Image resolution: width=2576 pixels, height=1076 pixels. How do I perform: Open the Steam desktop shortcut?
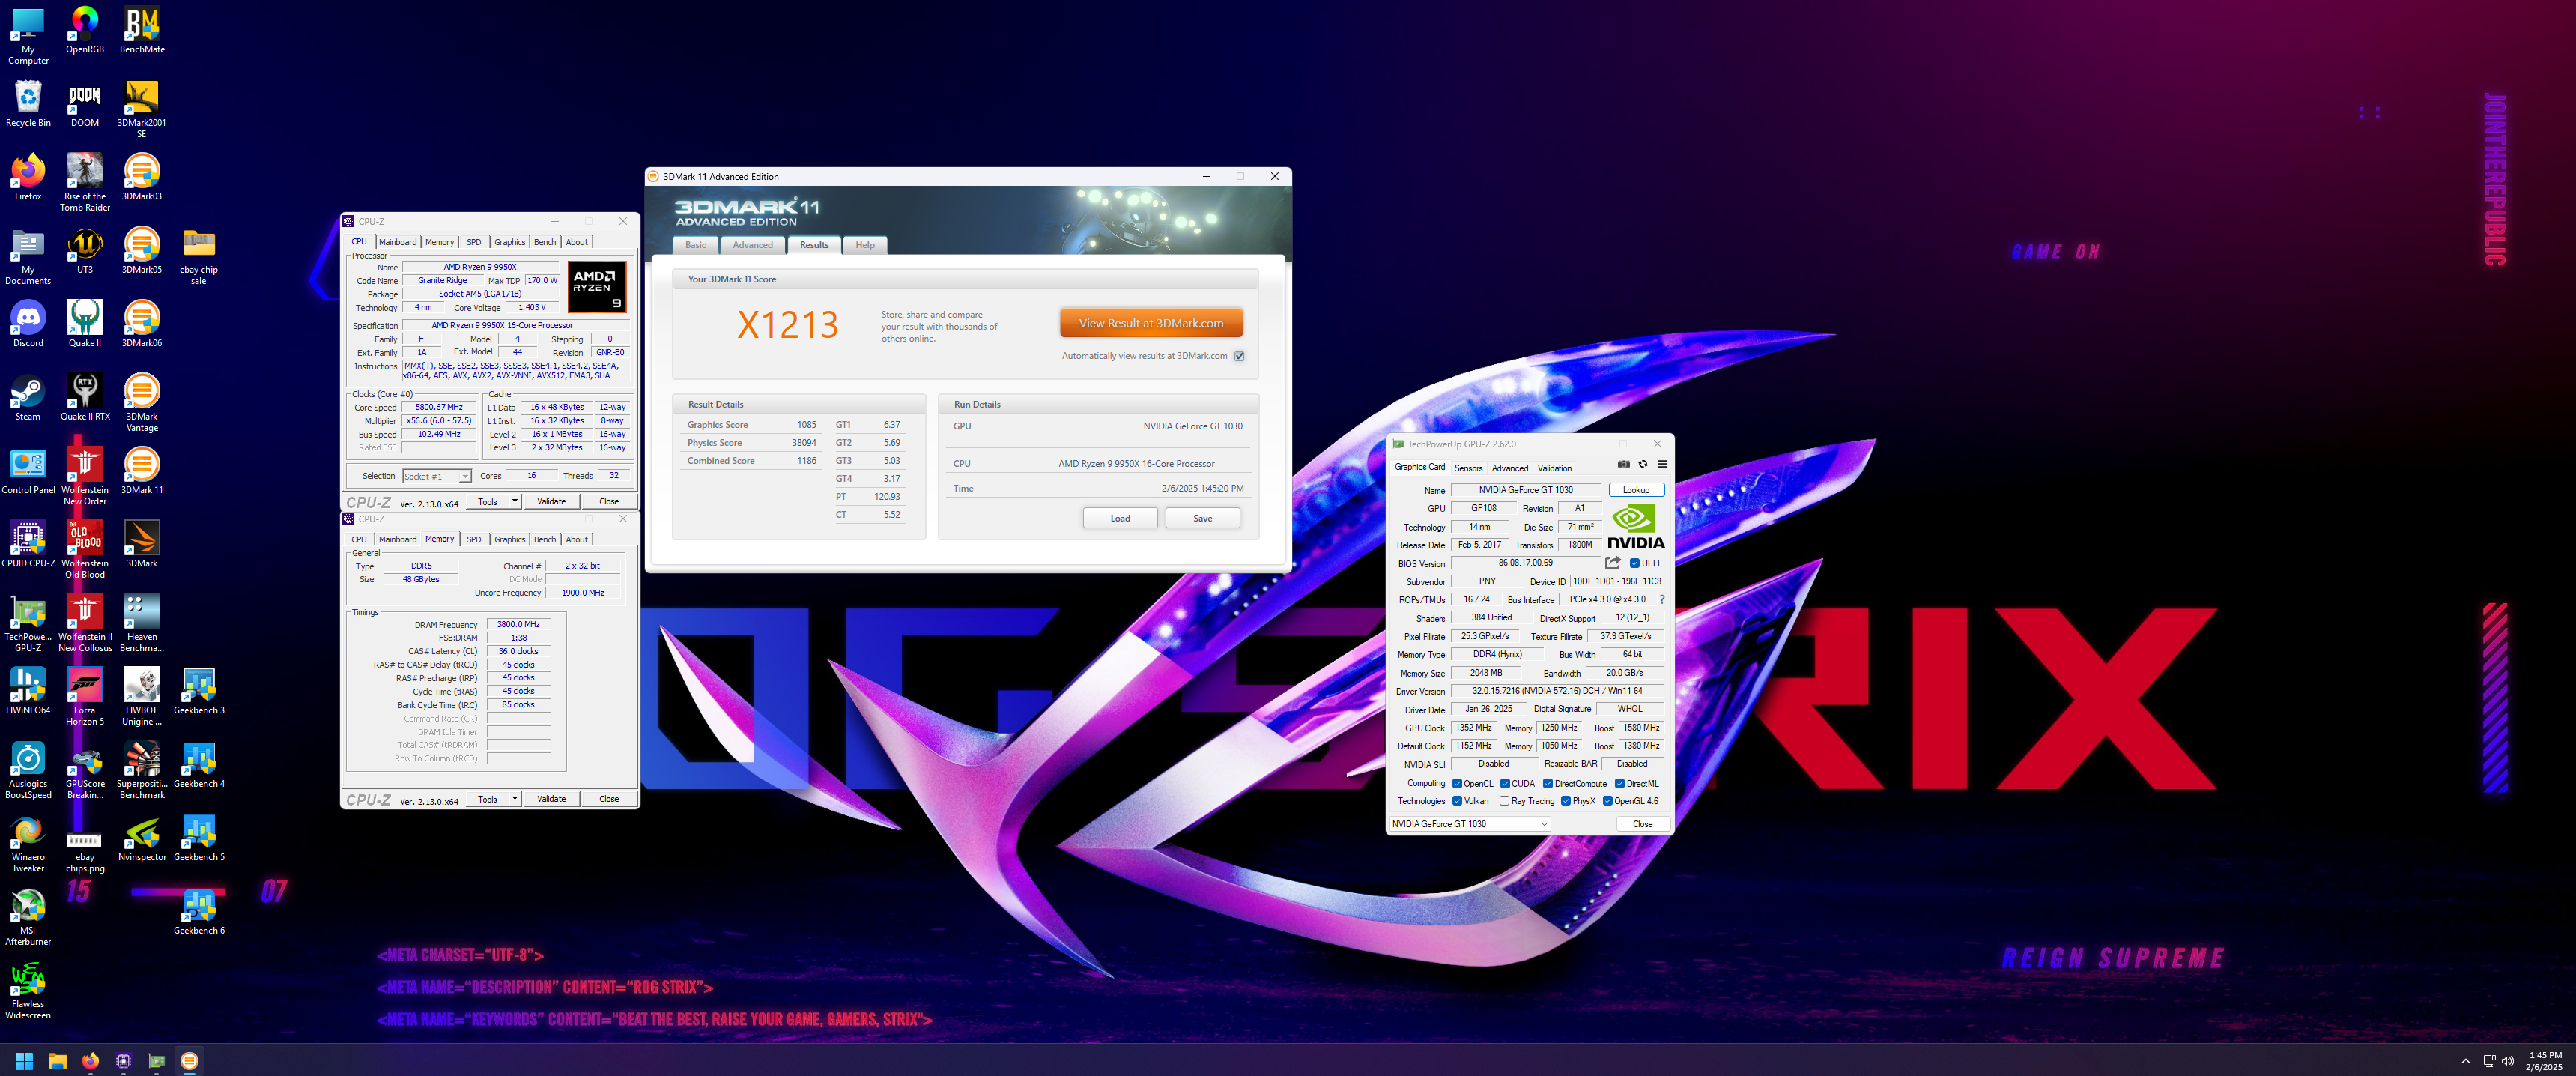[28, 397]
